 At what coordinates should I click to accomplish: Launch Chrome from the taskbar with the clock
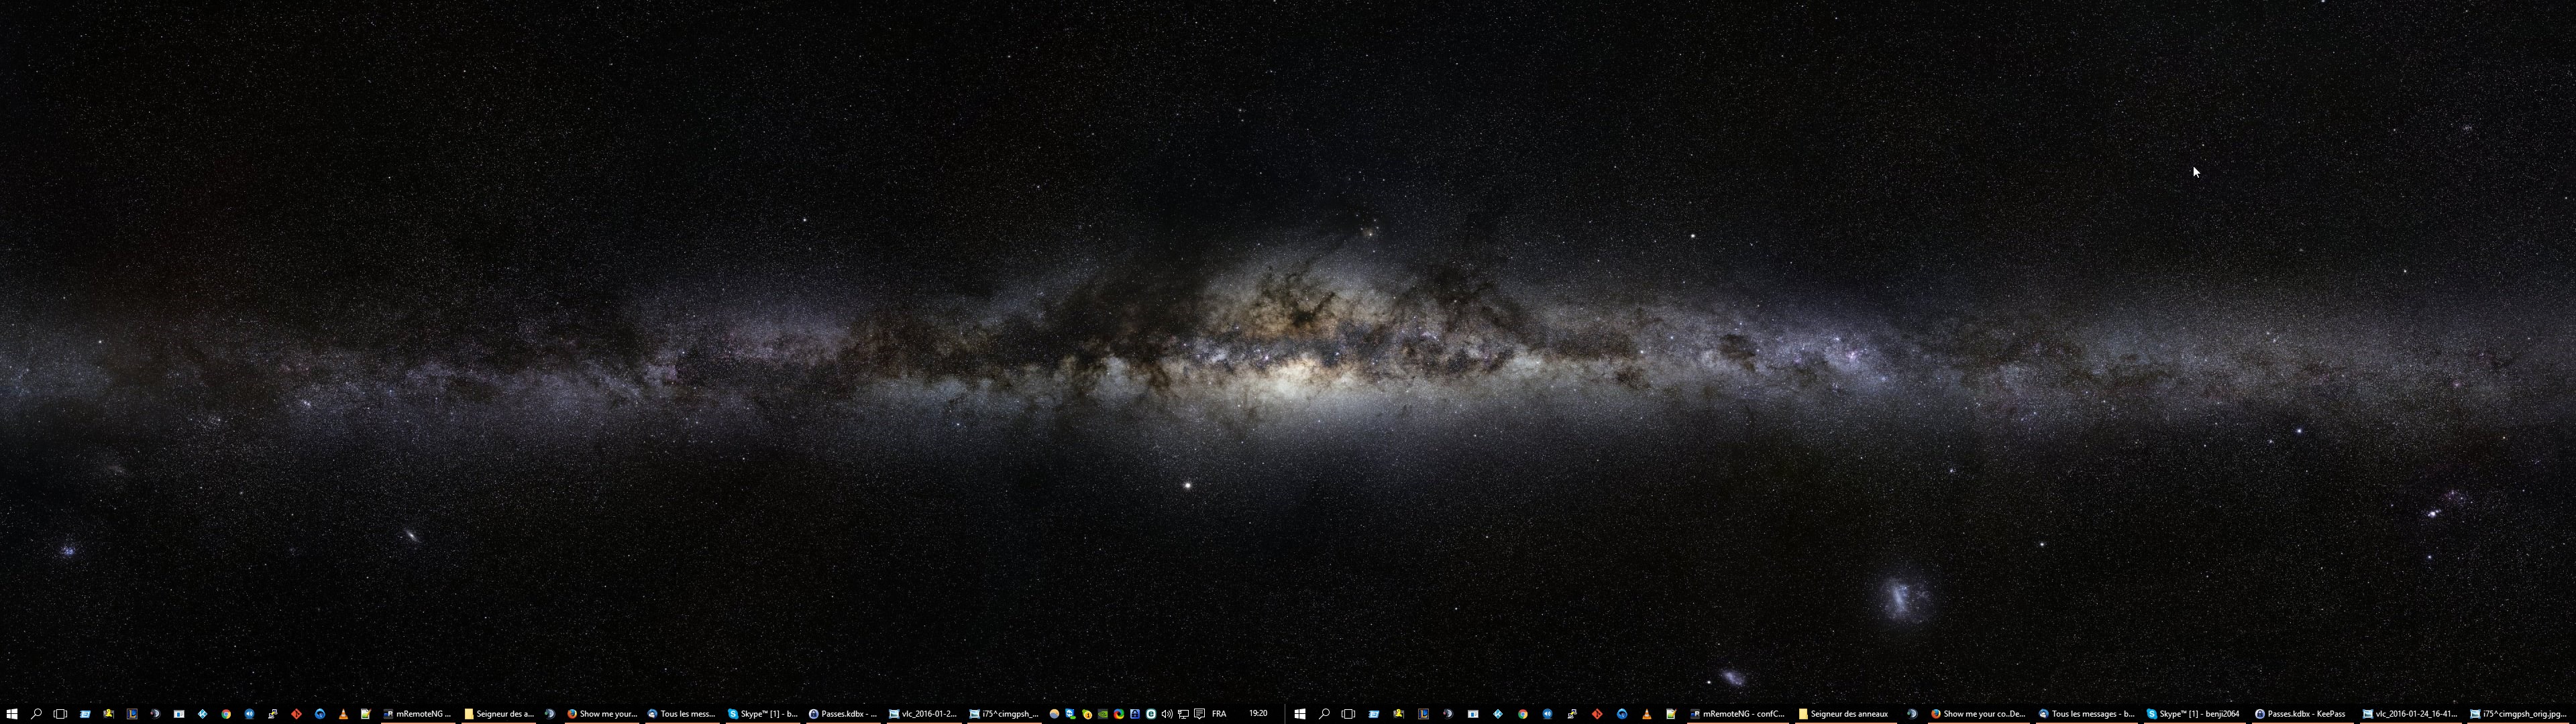coord(226,714)
